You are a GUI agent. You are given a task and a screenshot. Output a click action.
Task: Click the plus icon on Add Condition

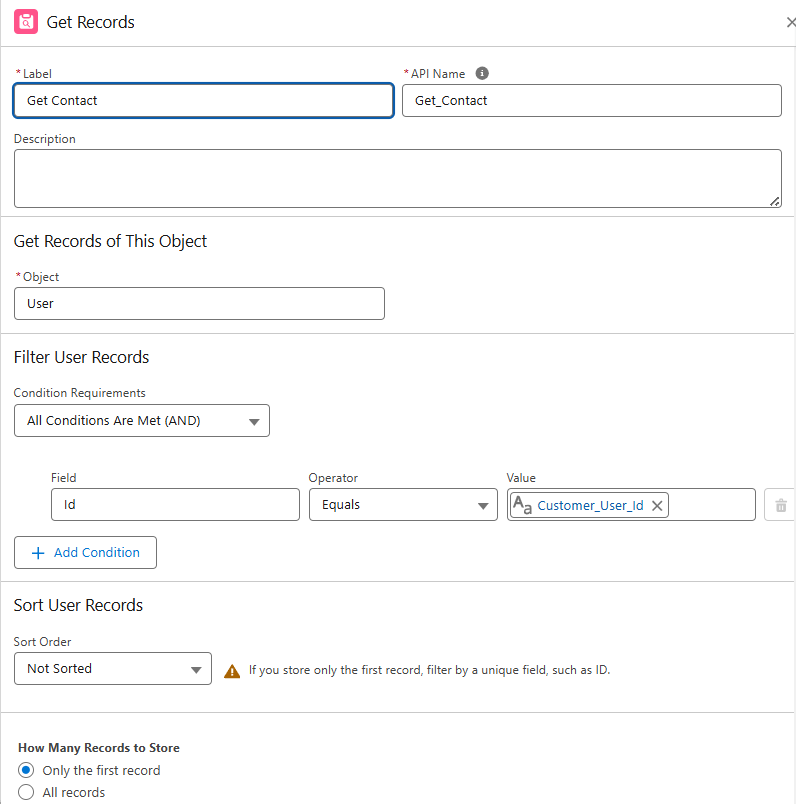click(x=38, y=552)
